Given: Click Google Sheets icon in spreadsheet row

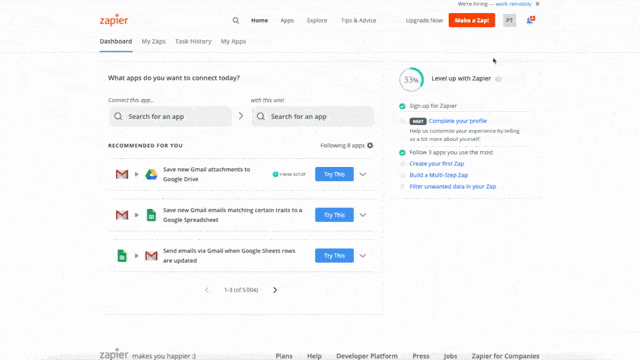Looking at the screenshot, I should 151,215.
